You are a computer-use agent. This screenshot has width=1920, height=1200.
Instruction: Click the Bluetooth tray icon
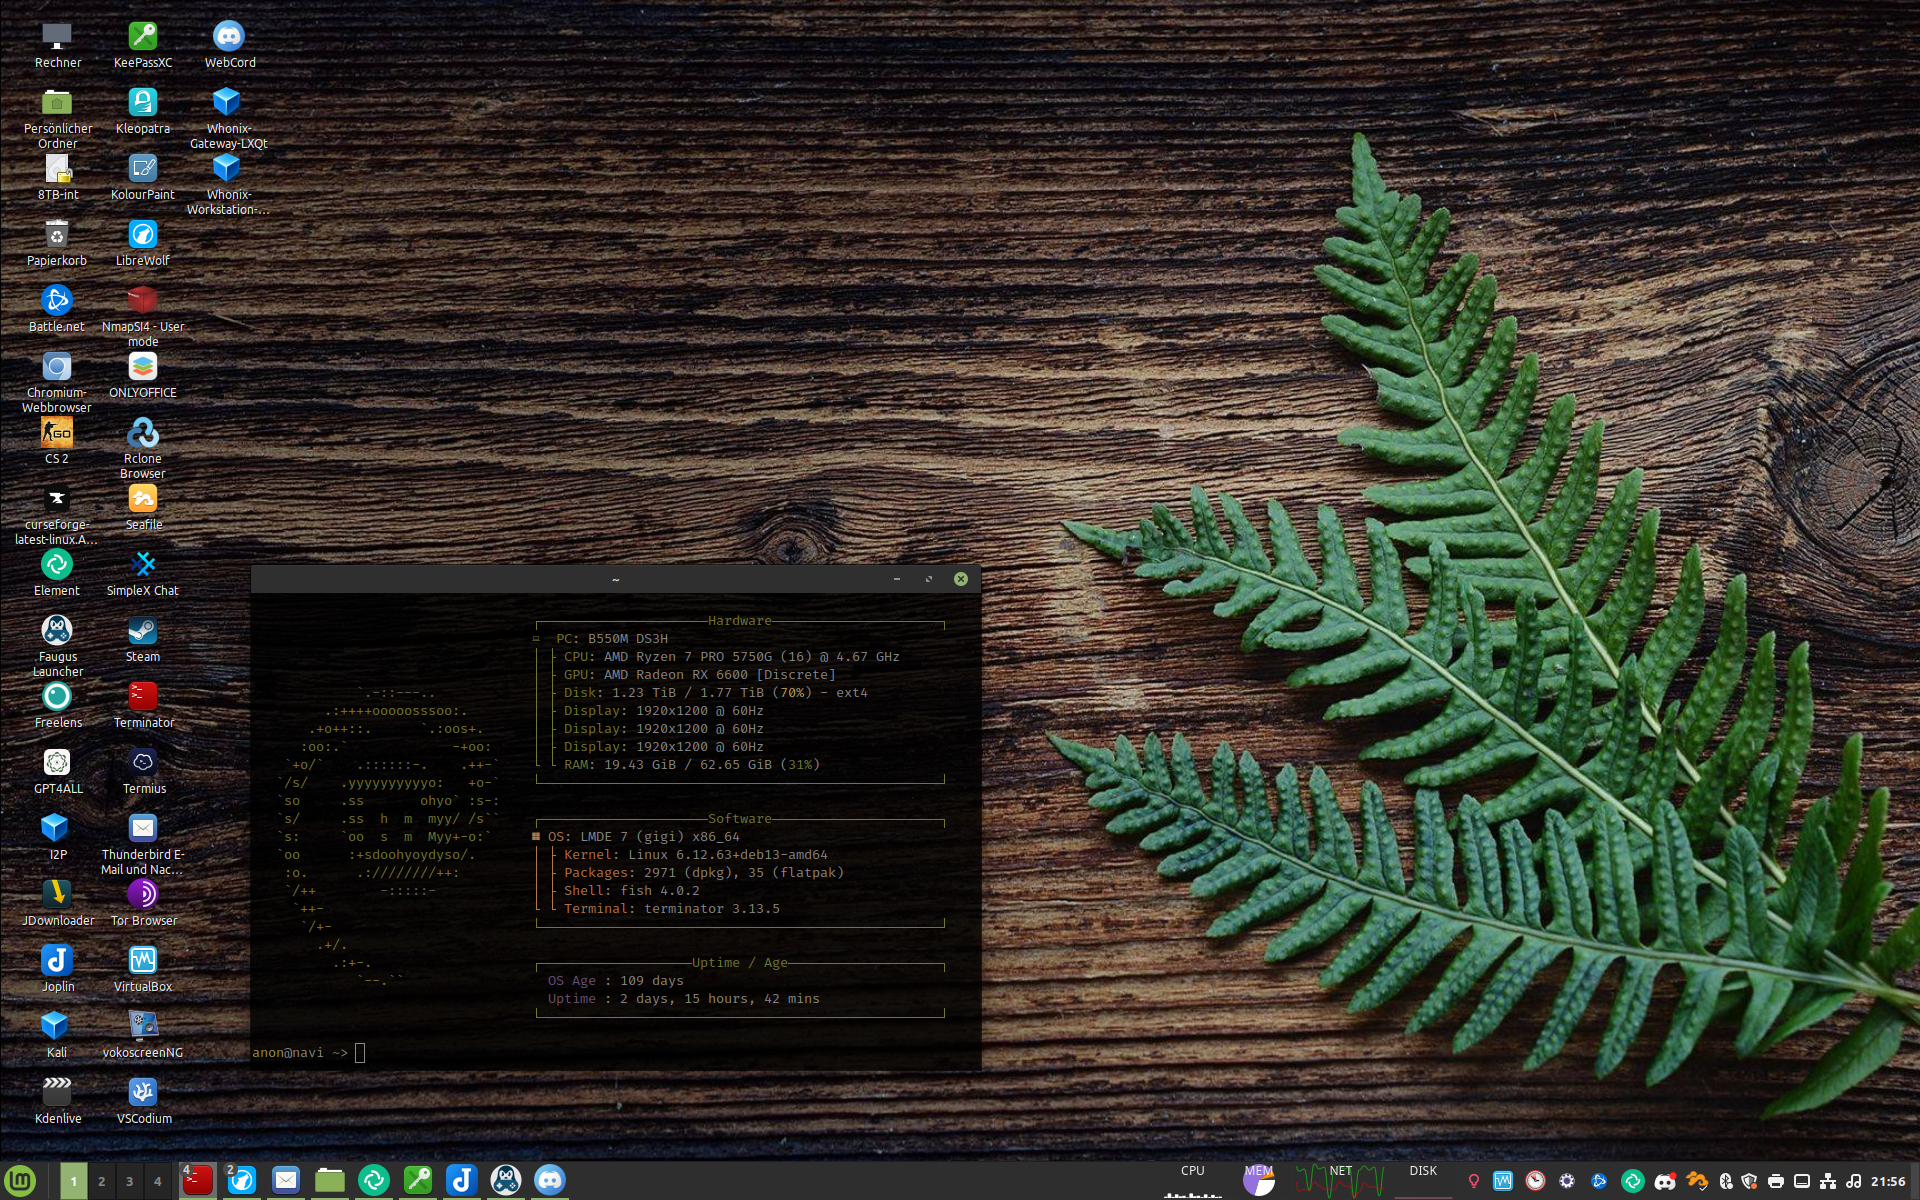(x=1725, y=1181)
